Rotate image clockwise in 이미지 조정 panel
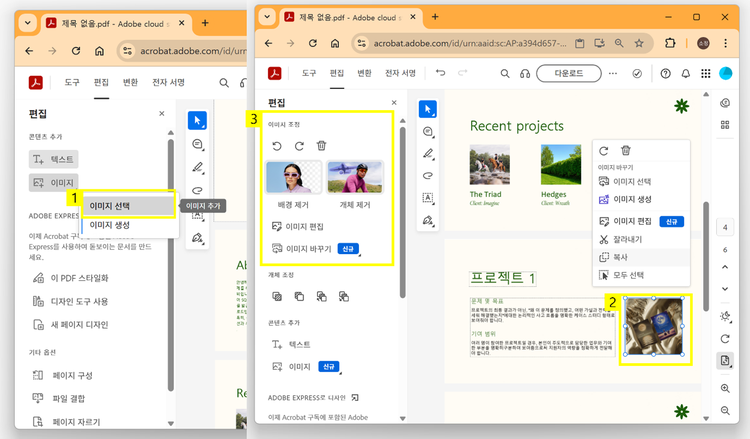Image resolution: width=750 pixels, height=439 pixels. click(x=299, y=146)
